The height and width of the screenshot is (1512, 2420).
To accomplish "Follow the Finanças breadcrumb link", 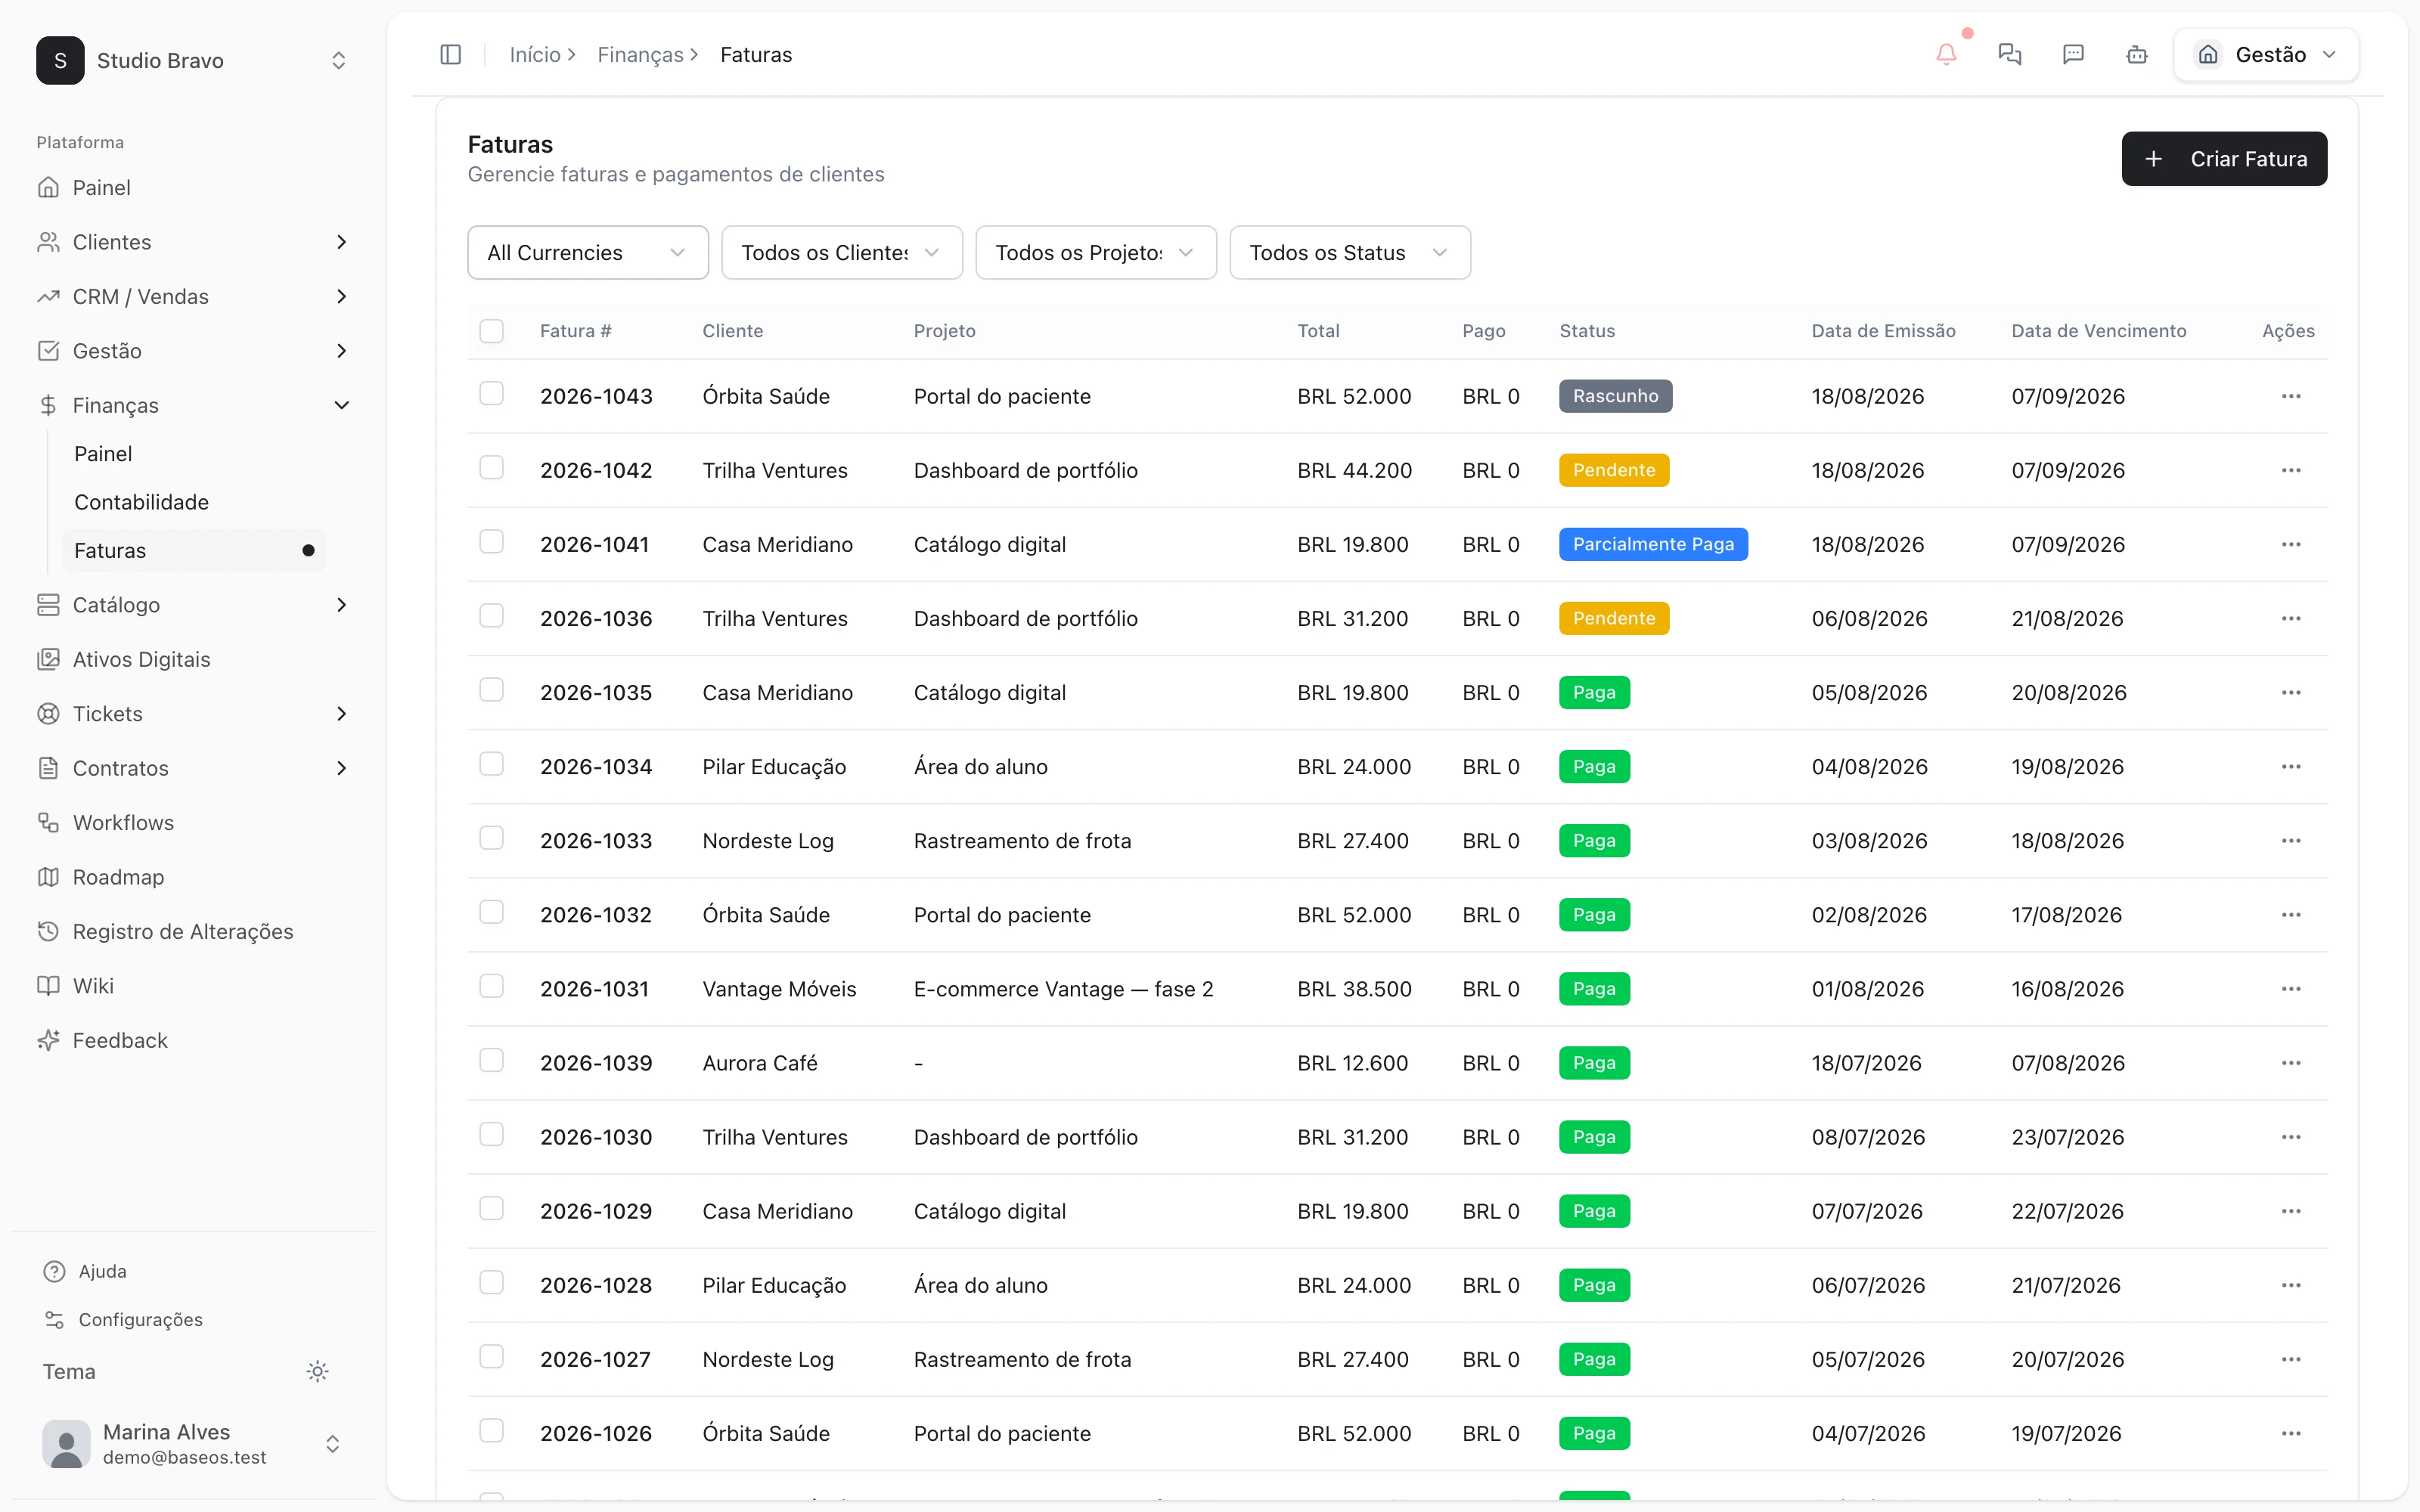I will (640, 55).
